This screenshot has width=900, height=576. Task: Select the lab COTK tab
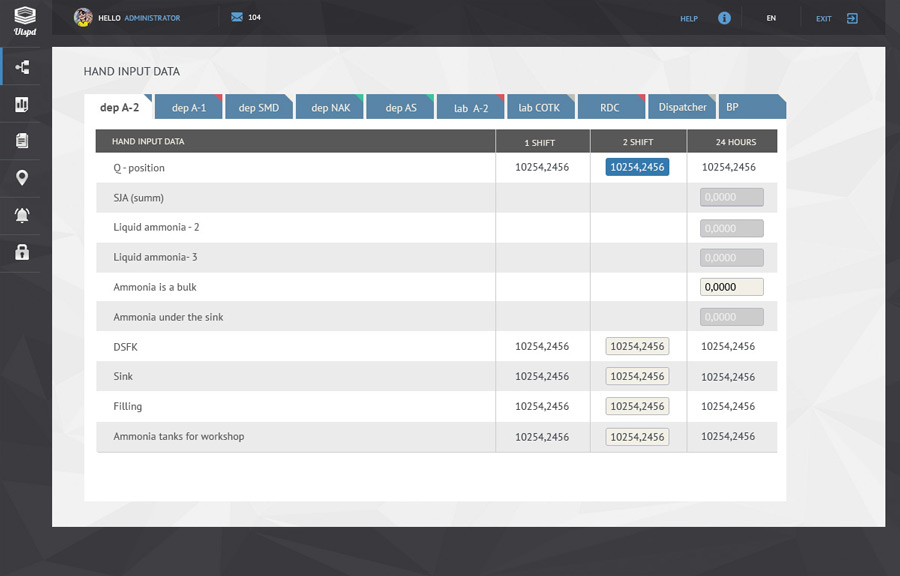coord(540,106)
